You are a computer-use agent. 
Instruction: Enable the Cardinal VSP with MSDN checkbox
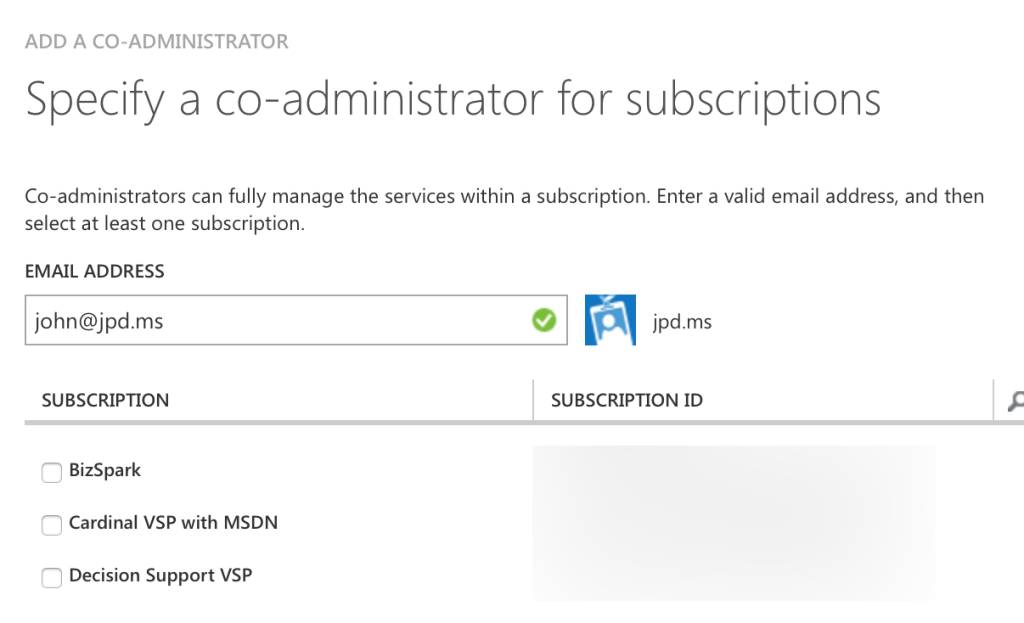pyautogui.click(x=52, y=524)
